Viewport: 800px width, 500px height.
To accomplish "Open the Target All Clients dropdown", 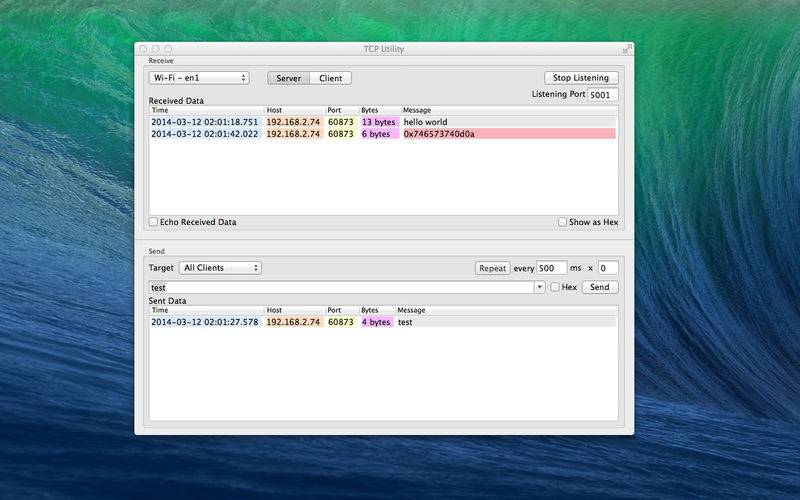I will 220,268.
